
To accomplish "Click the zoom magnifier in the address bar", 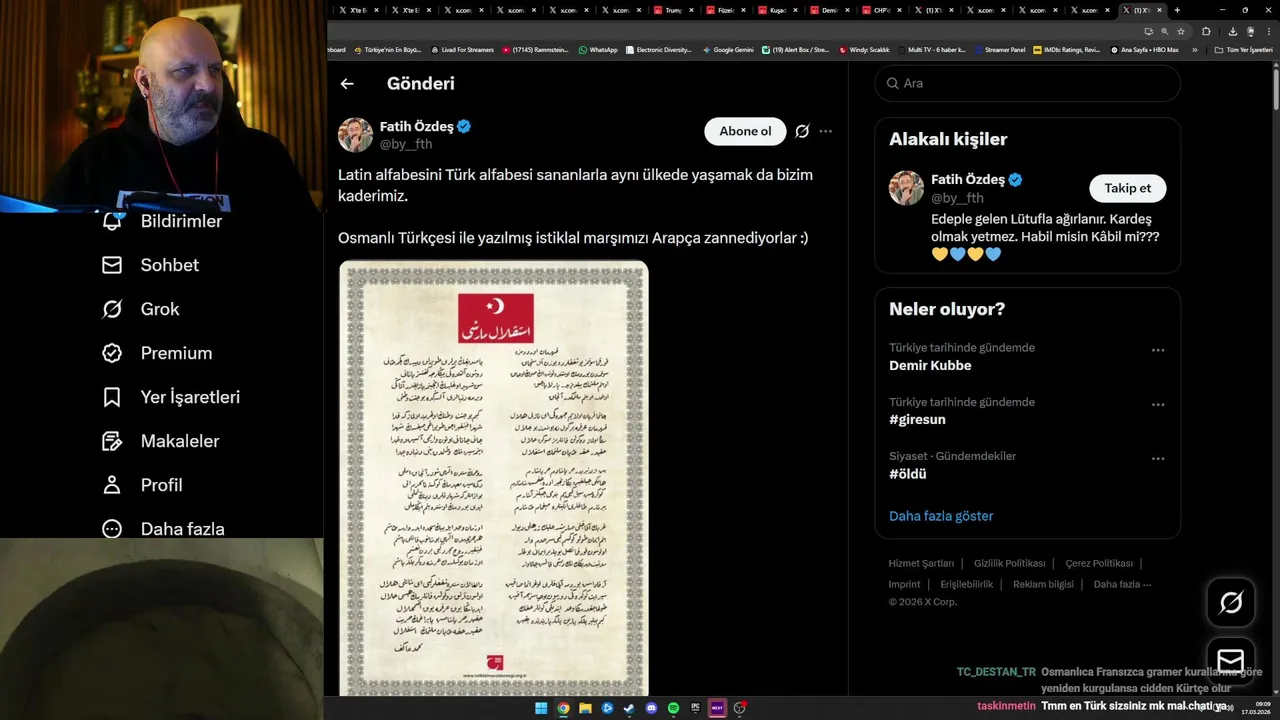I will pyautogui.click(x=1164, y=31).
